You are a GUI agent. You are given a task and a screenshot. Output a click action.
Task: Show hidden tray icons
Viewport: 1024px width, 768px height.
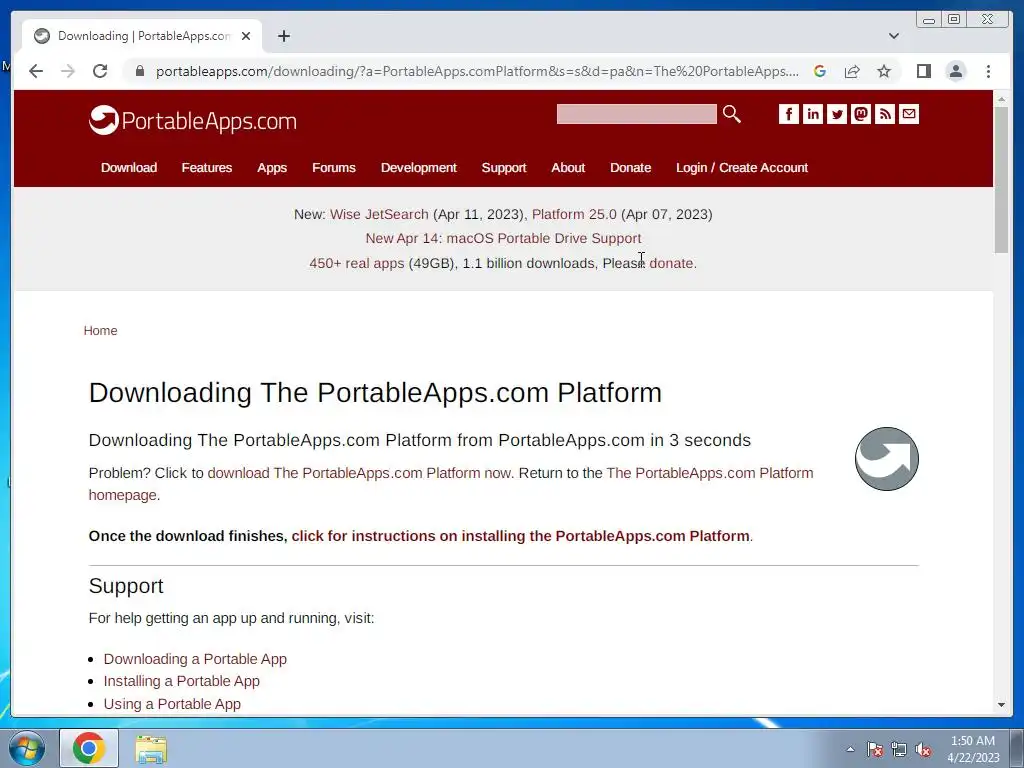(850, 749)
